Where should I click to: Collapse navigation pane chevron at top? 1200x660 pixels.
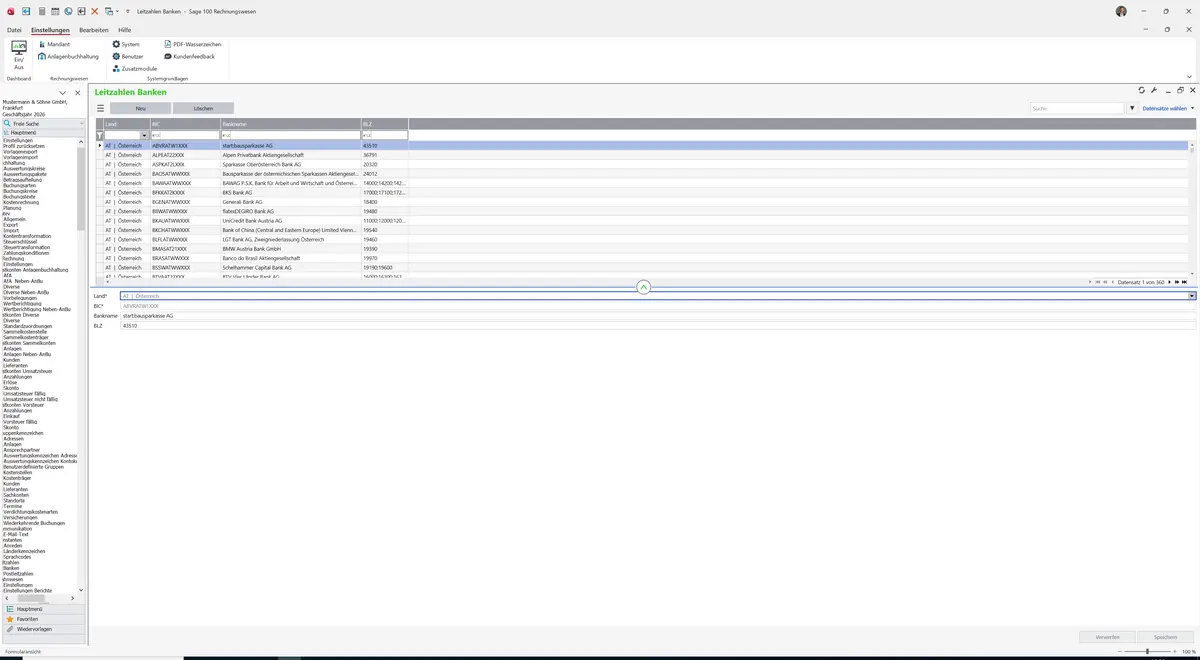pos(63,93)
